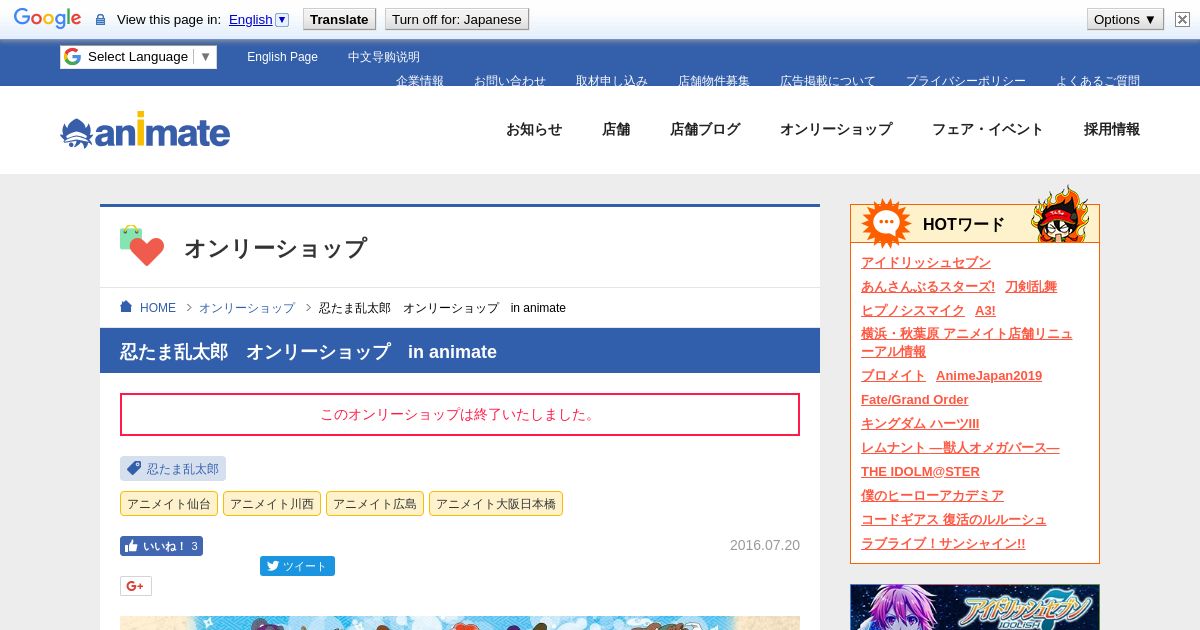Open 僕のヒーローアカデミア hot word link
This screenshot has width=1200, height=630.
coord(932,495)
